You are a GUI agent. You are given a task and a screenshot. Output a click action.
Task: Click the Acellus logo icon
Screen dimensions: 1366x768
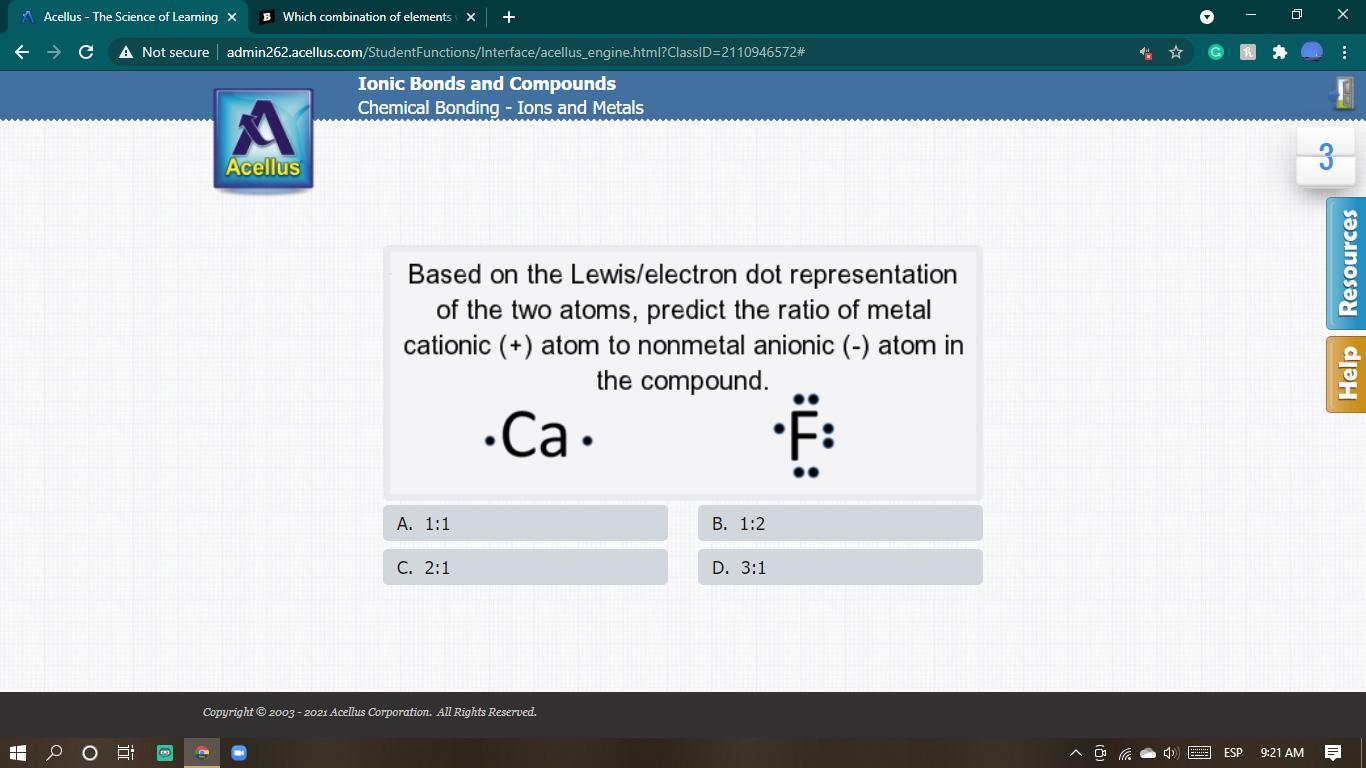(263, 139)
